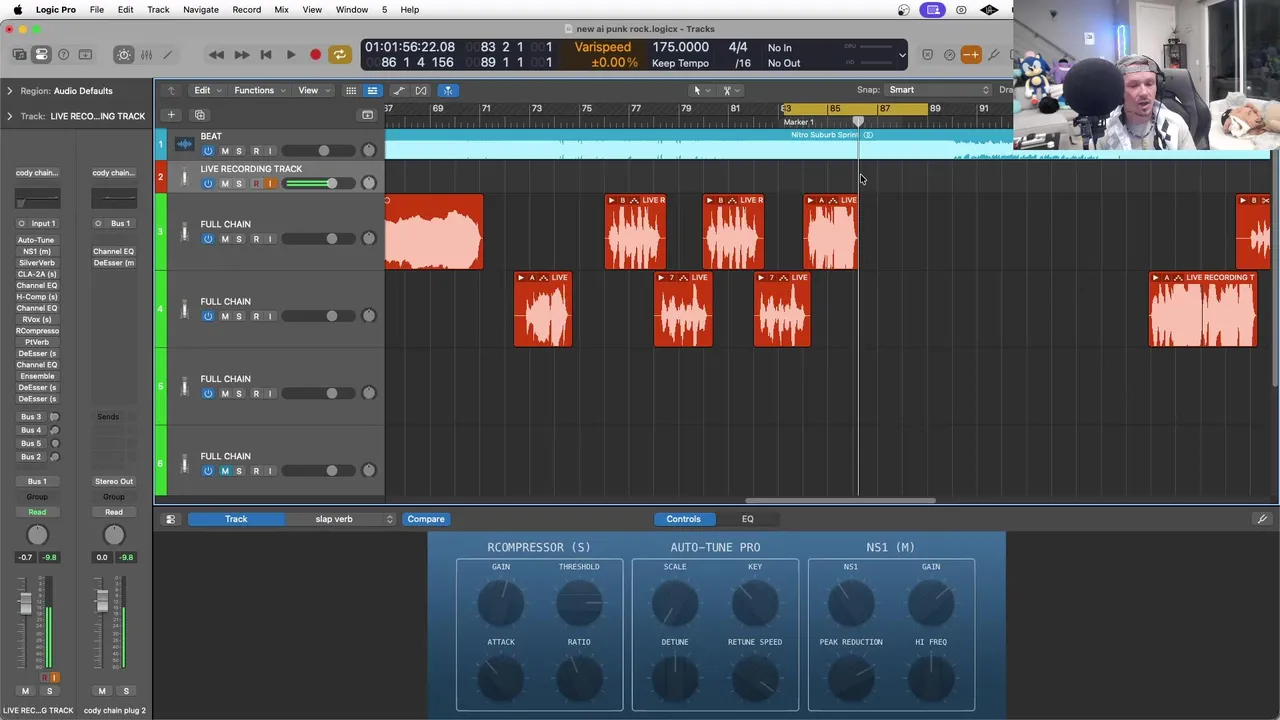Viewport: 1280px width, 720px height.
Task: Click the Fast Forward transport button
Action: click(x=241, y=55)
